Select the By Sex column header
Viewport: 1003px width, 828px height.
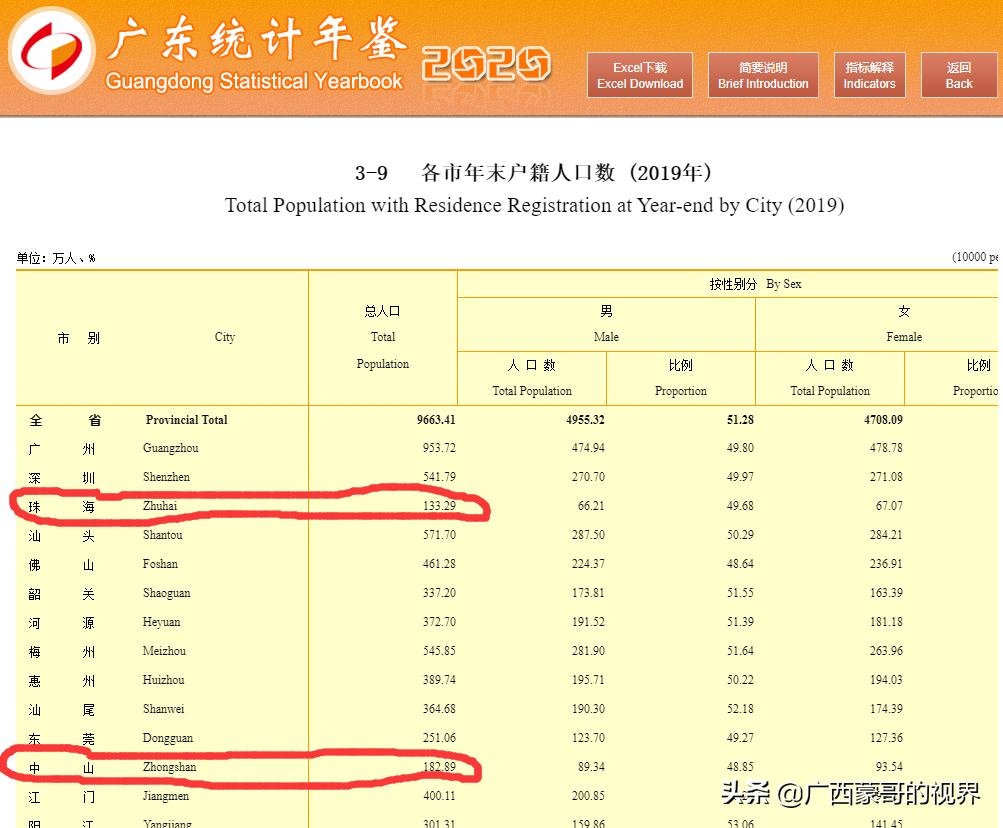(755, 283)
